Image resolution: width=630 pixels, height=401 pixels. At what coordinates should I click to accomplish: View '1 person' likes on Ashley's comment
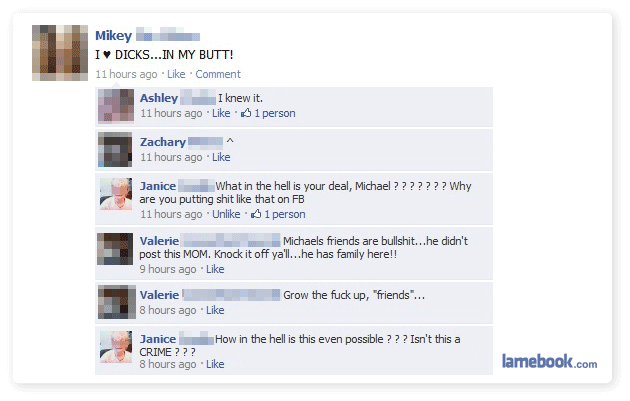point(275,113)
